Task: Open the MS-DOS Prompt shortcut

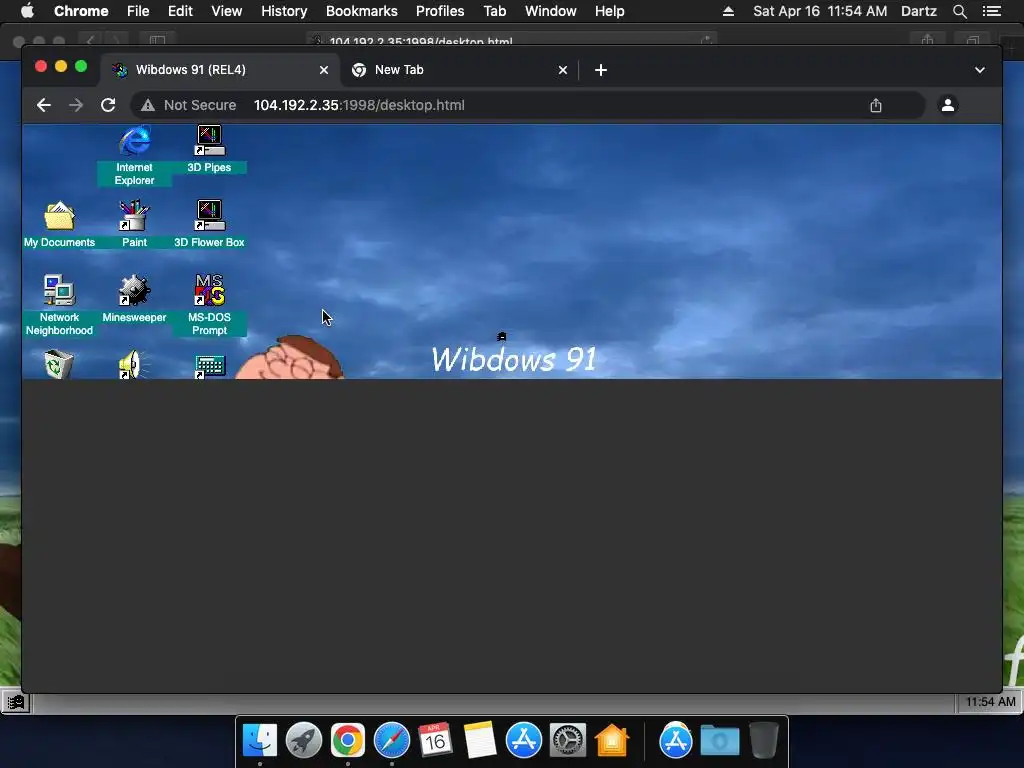Action: (209, 305)
